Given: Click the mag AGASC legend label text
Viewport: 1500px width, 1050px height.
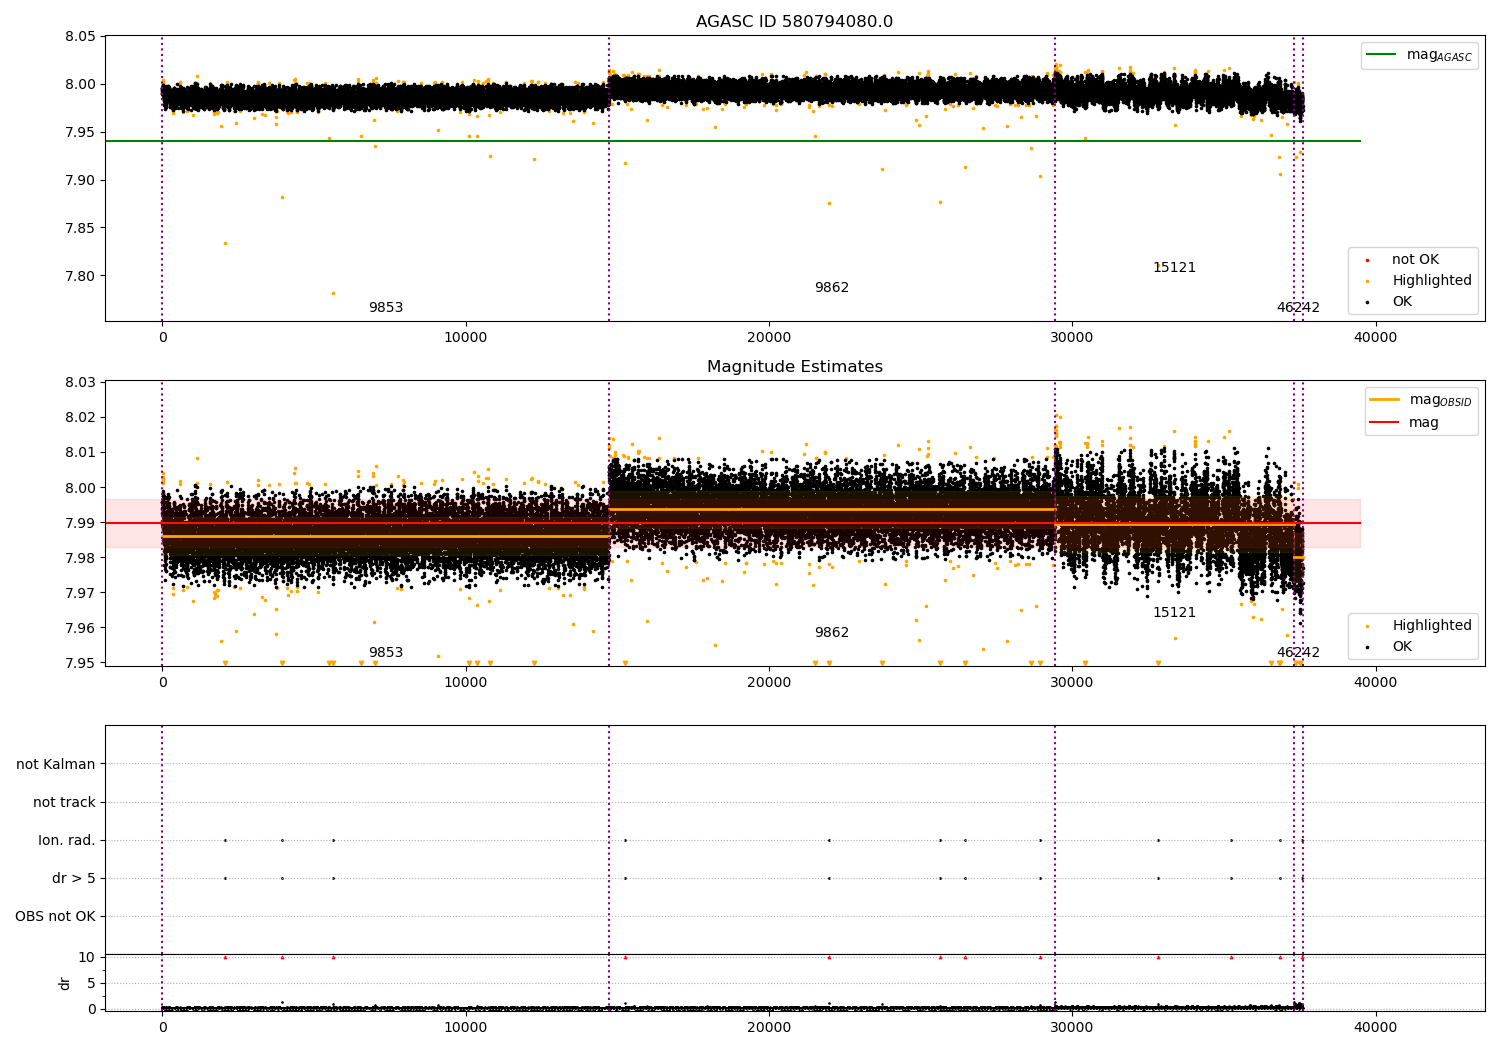Looking at the screenshot, I should click(x=1439, y=55).
